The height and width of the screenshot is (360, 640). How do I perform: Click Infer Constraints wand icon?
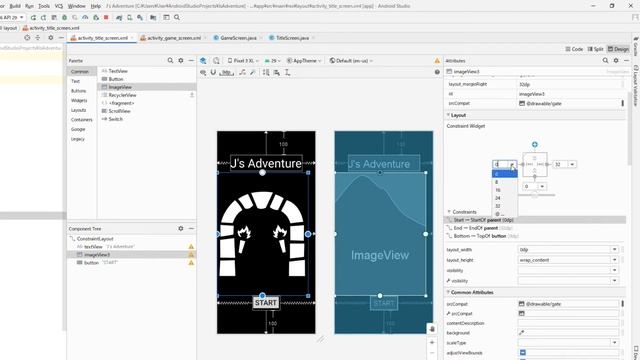point(253,72)
